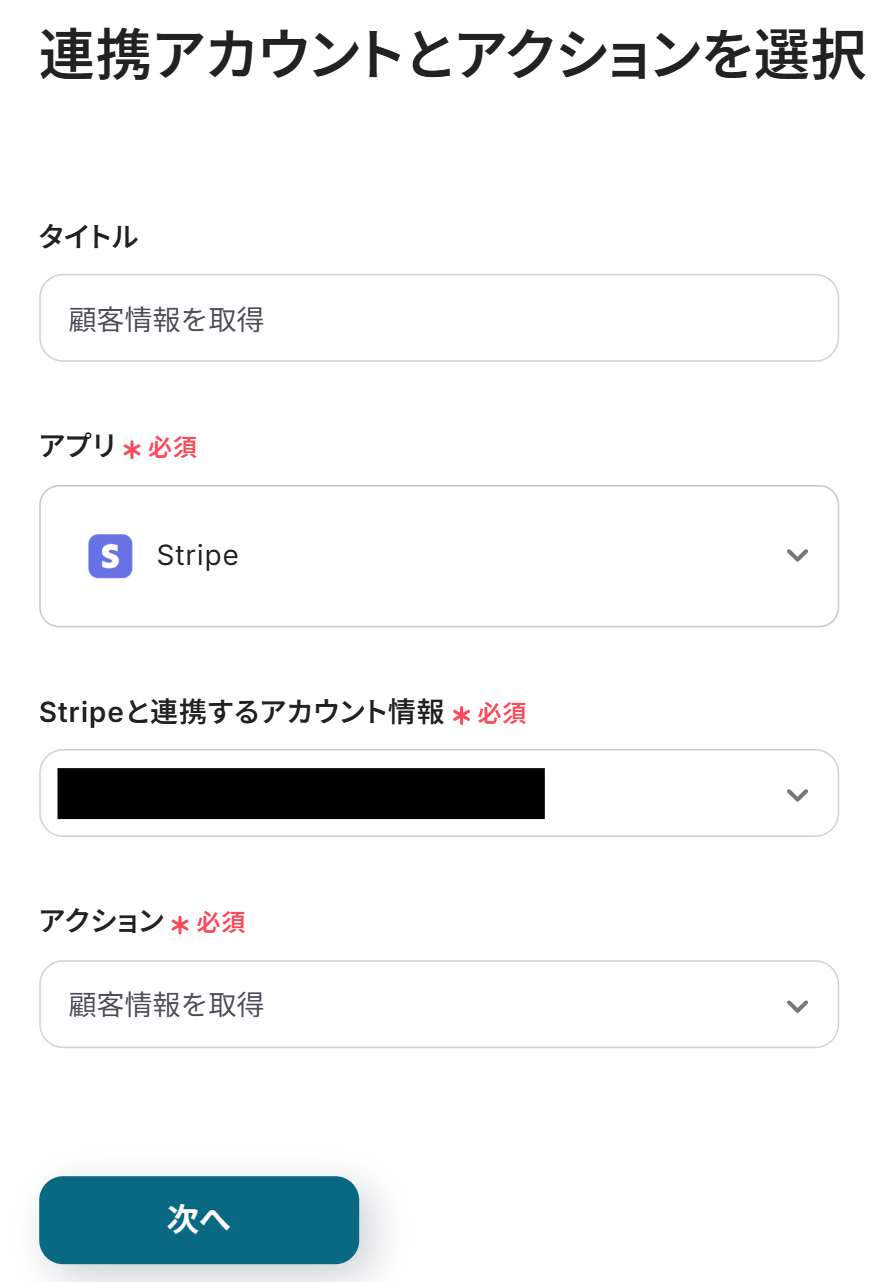Expand the アプリ dropdown chevron
Screen dimensions: 893x1282
tap(797, 556)
